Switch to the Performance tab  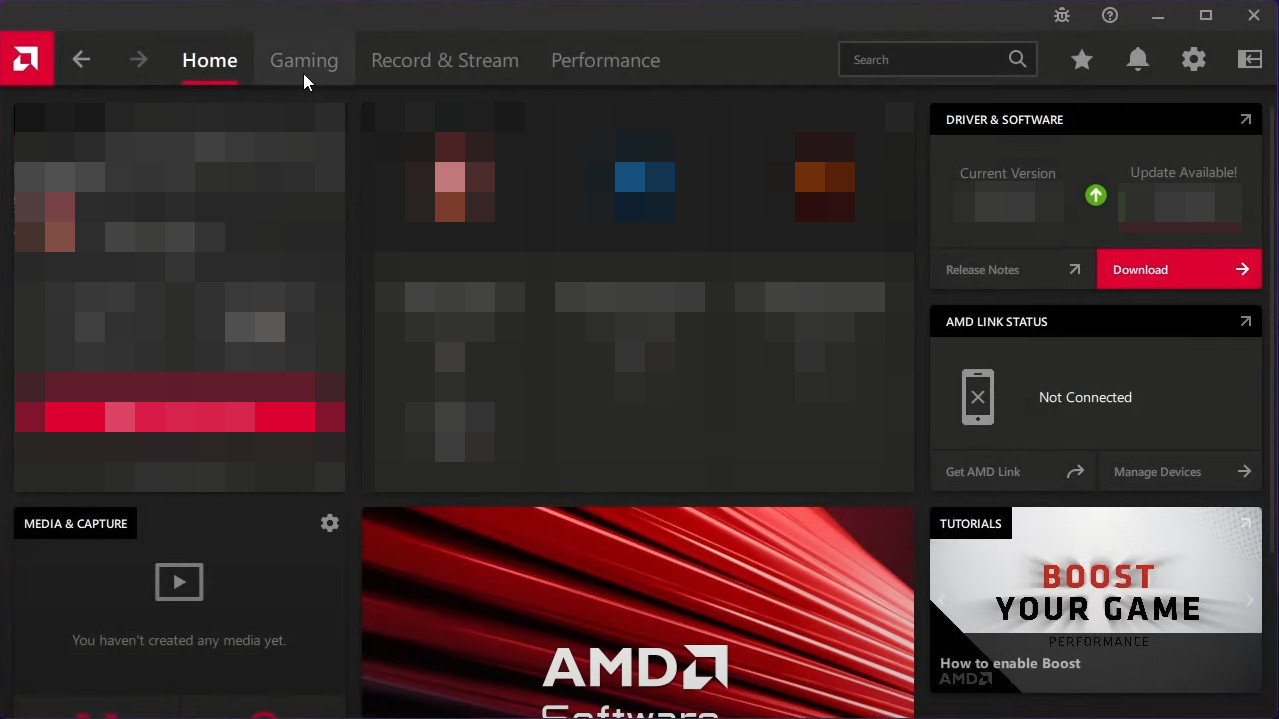[x=605, y=60]
